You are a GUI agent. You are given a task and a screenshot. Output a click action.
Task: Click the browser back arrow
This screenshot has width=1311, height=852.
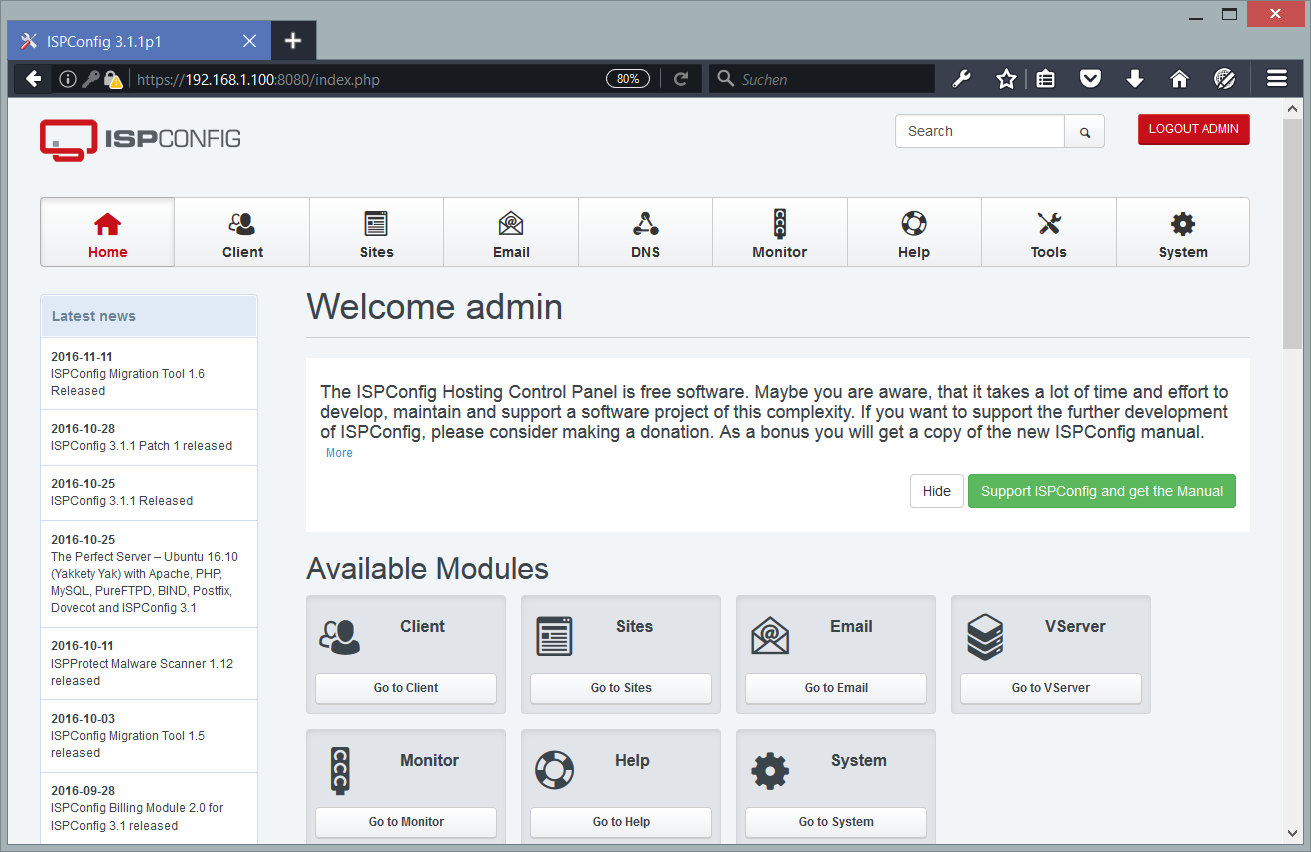point(33,79)
